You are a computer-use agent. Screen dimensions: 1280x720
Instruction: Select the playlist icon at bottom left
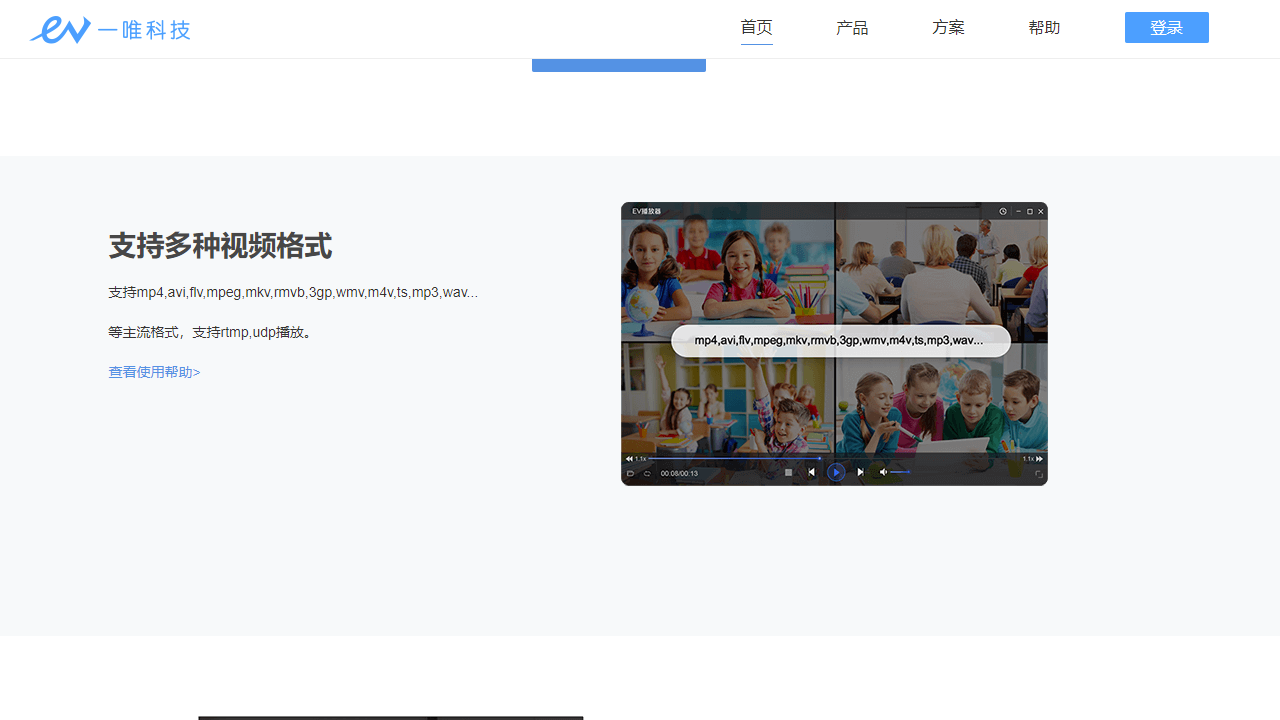coord(630,472)
